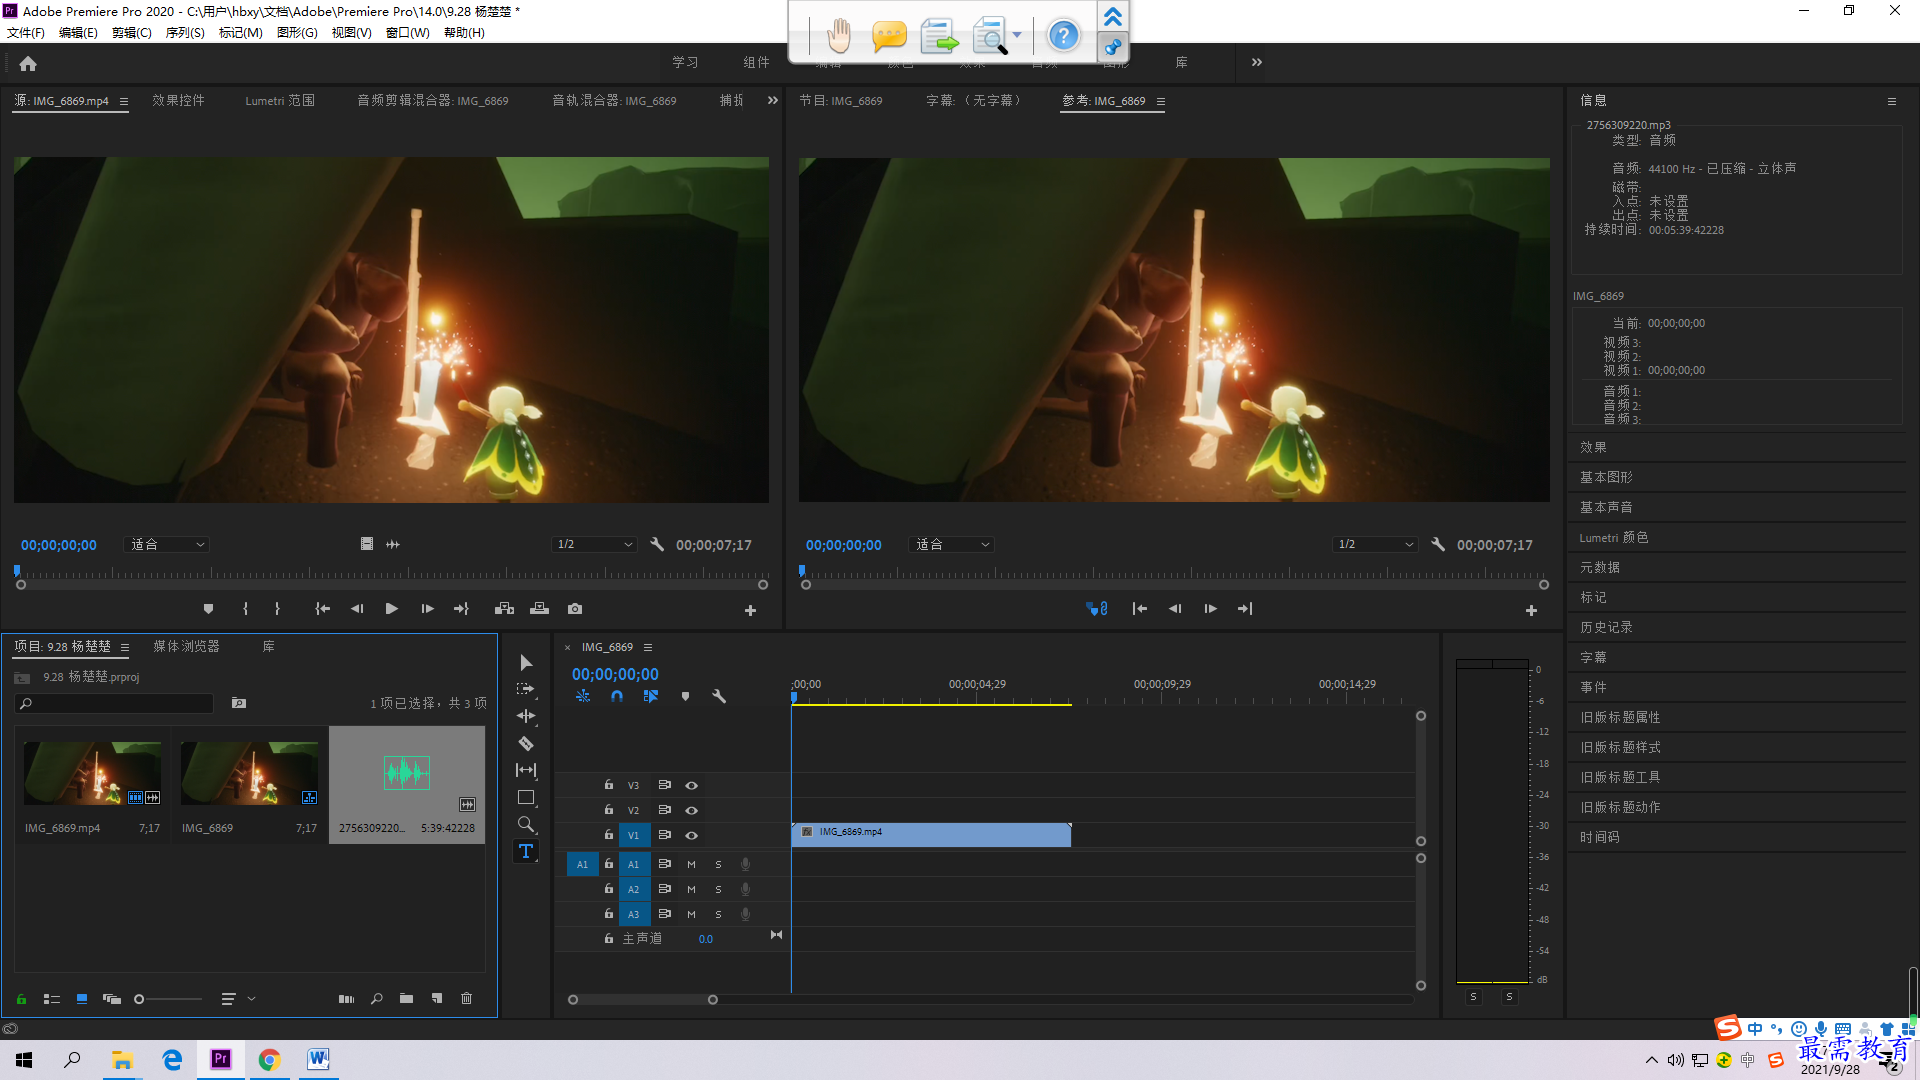Toggle linked selection in timeline

(x=651, y=696)
